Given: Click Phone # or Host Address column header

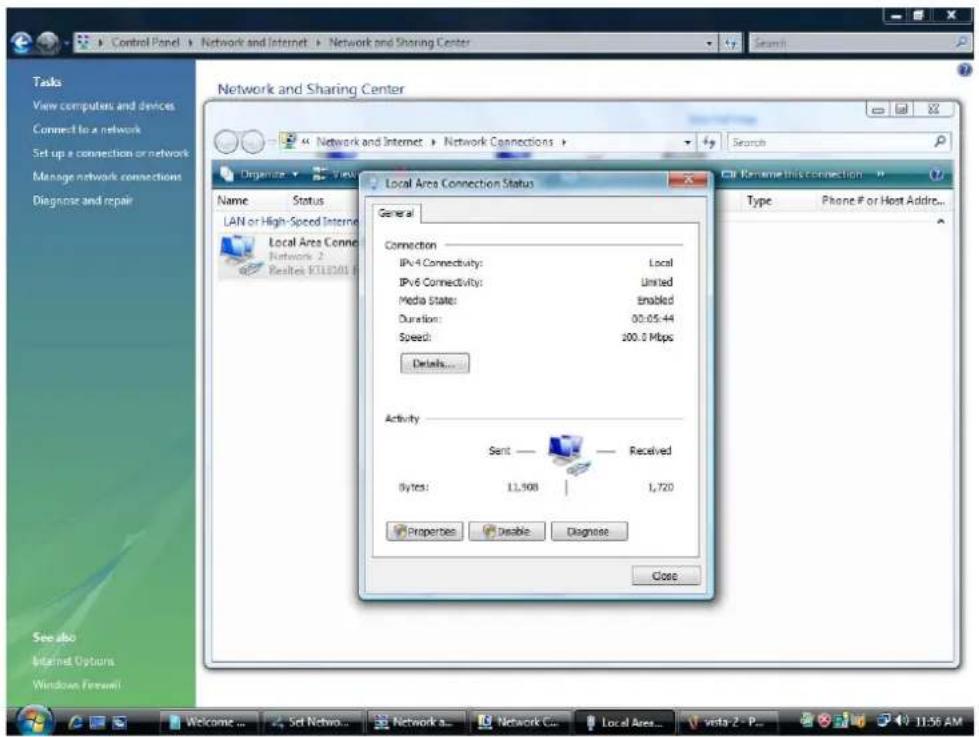Looking at the screenshot, I should coord(883,200).
